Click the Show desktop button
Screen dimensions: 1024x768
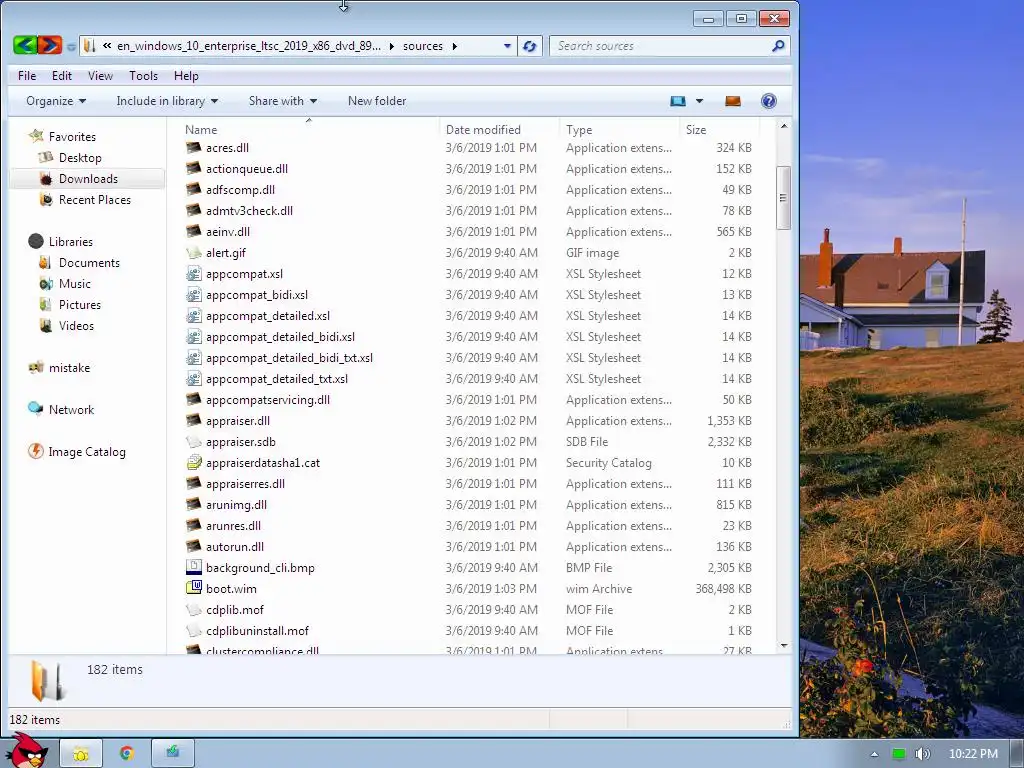1017,754
